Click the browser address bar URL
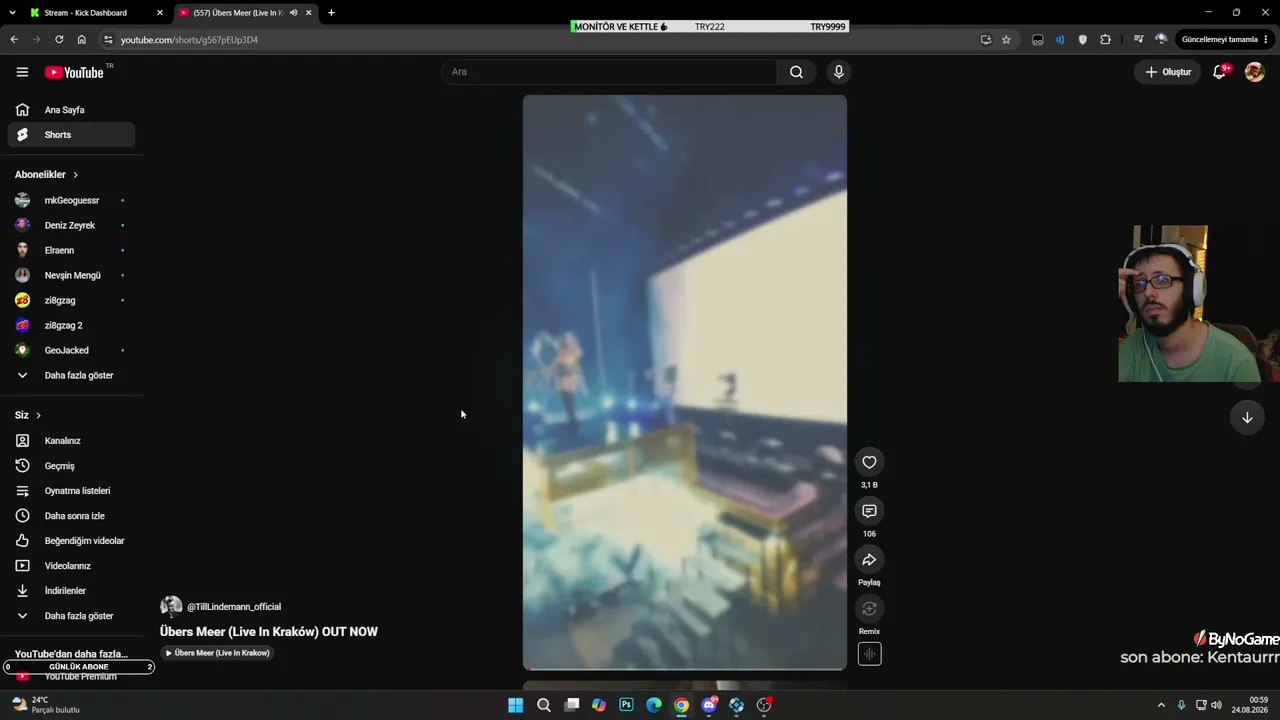The height and width of the screenshot is (720, 1280). coord(189,40)
